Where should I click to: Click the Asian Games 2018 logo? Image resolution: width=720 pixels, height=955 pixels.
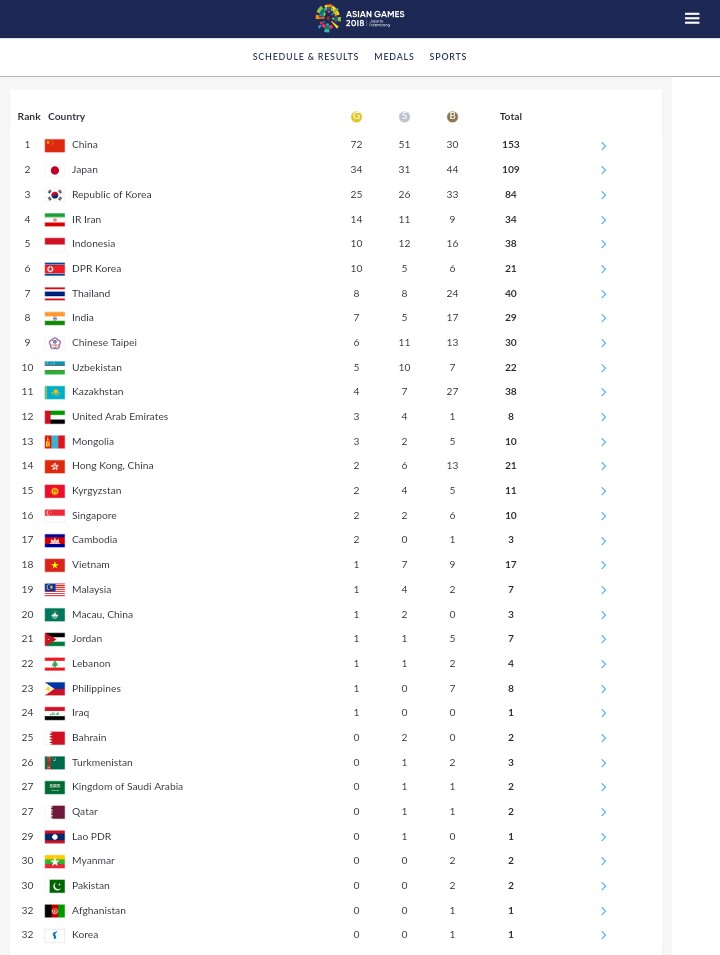(360, 18)
